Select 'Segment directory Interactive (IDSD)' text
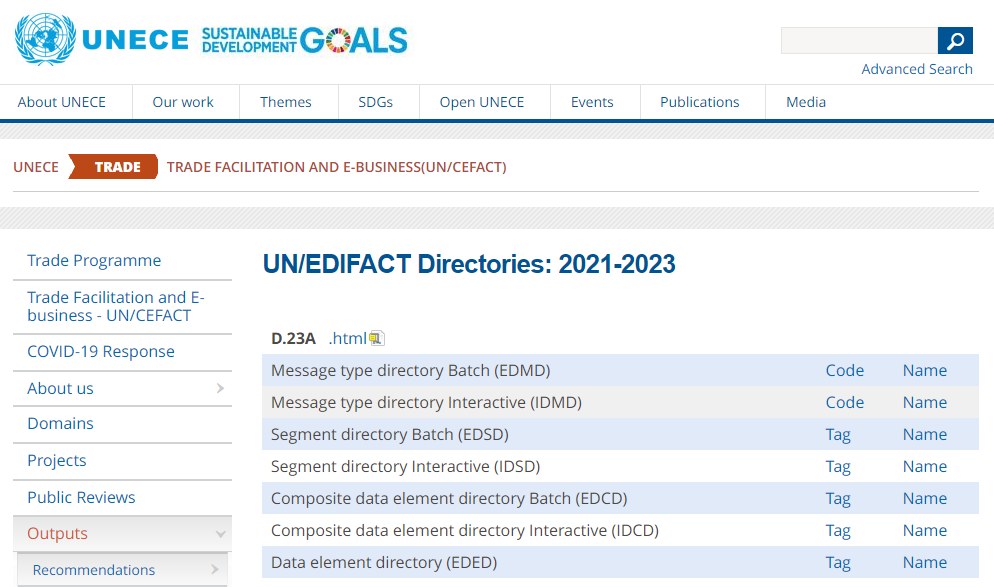The image size is (994, 587). (405, 467)
